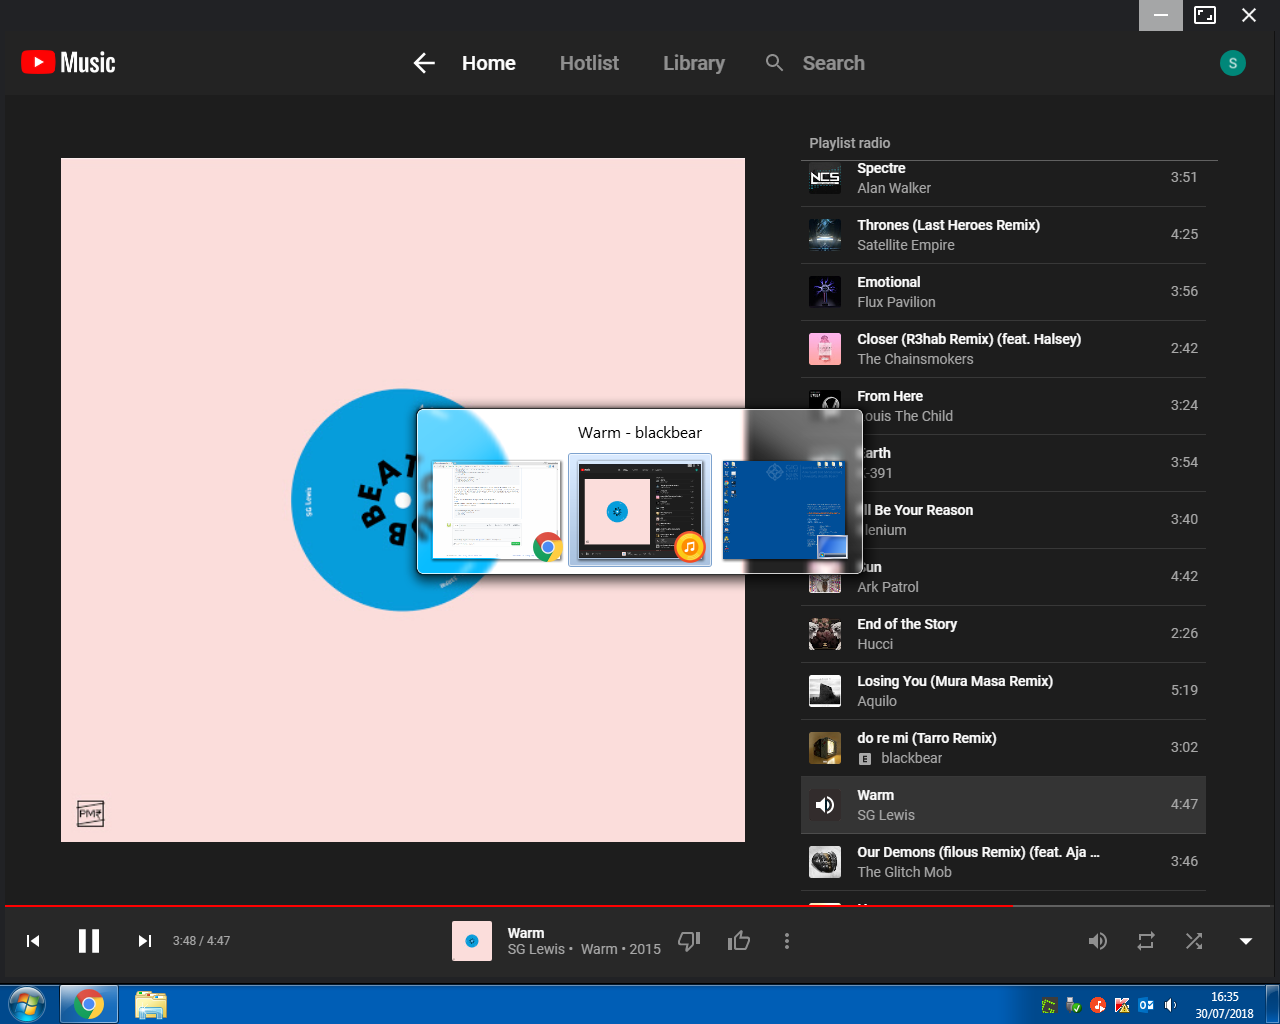Image resolution: width=1280 pixels, height=1024 pixels.
Task: Open the Warm album link in player bar
Action: (599, 949)
